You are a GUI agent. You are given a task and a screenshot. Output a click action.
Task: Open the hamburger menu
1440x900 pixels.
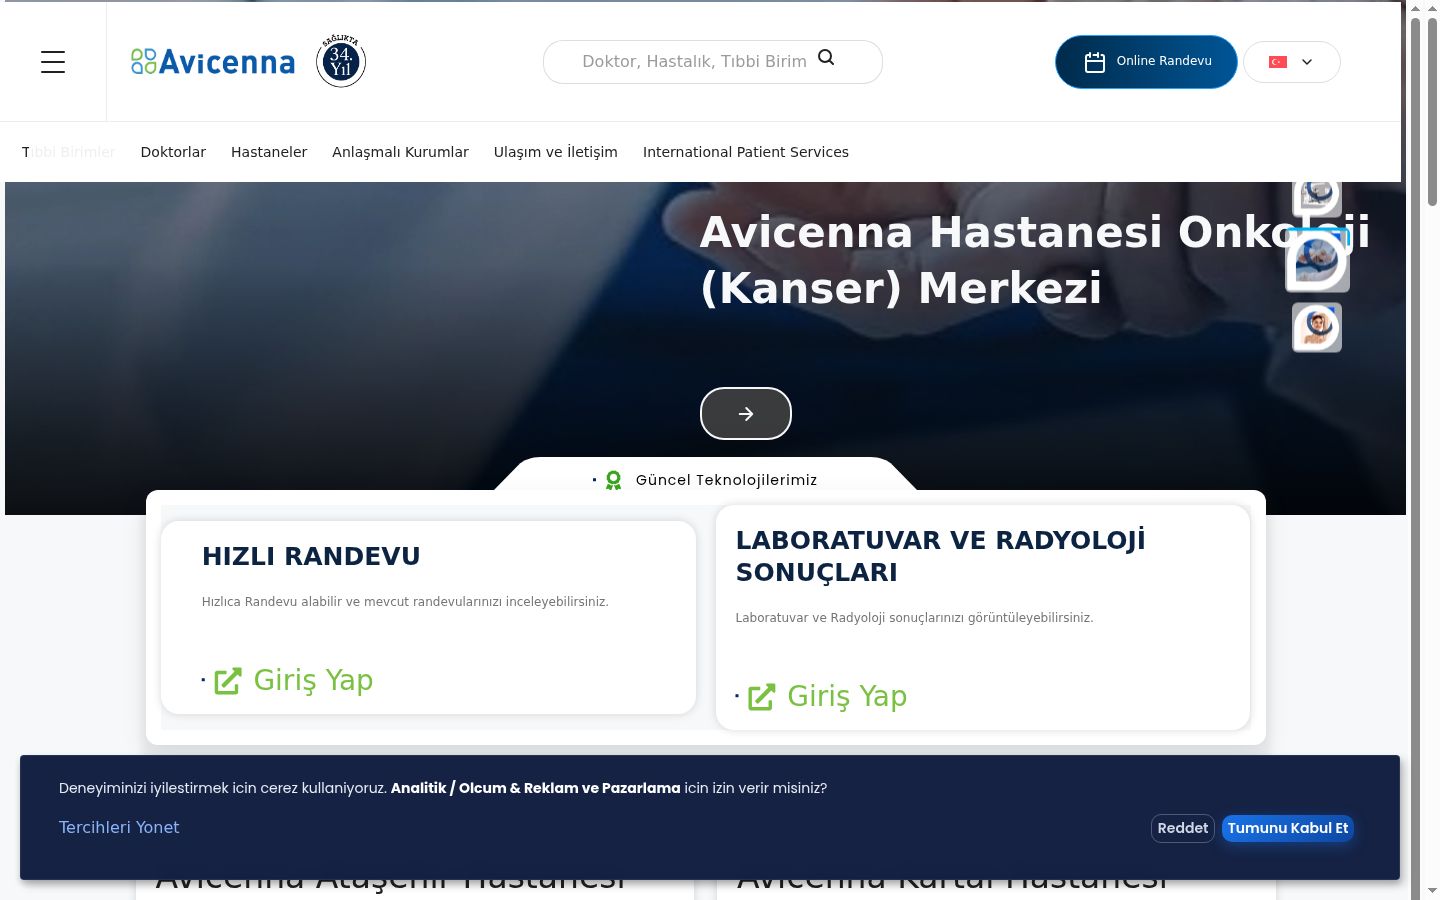click(53, 62)
